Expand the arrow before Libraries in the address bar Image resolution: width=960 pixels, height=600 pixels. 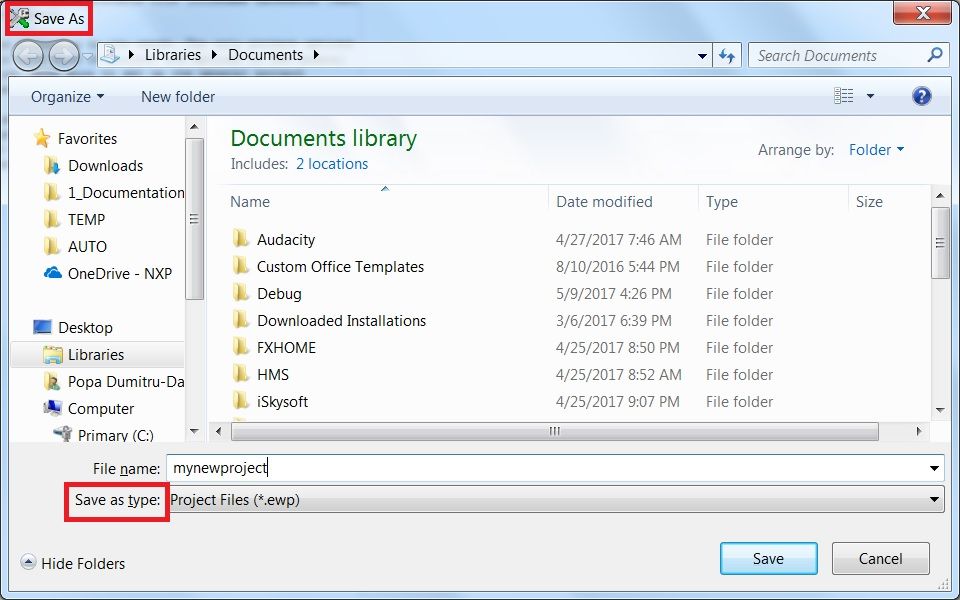tap(131, 54)
